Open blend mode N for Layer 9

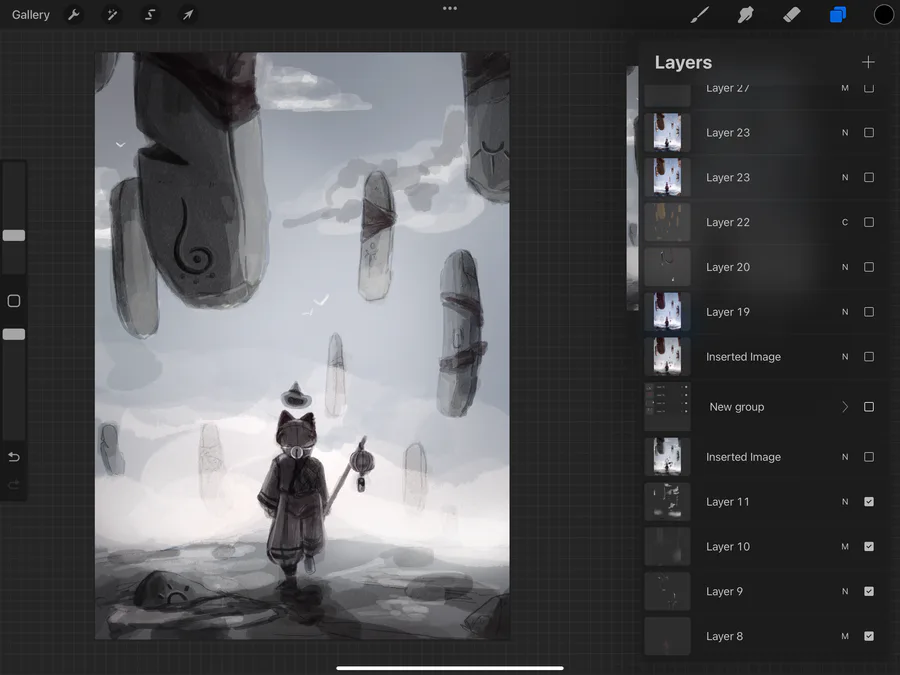[845, 591]
